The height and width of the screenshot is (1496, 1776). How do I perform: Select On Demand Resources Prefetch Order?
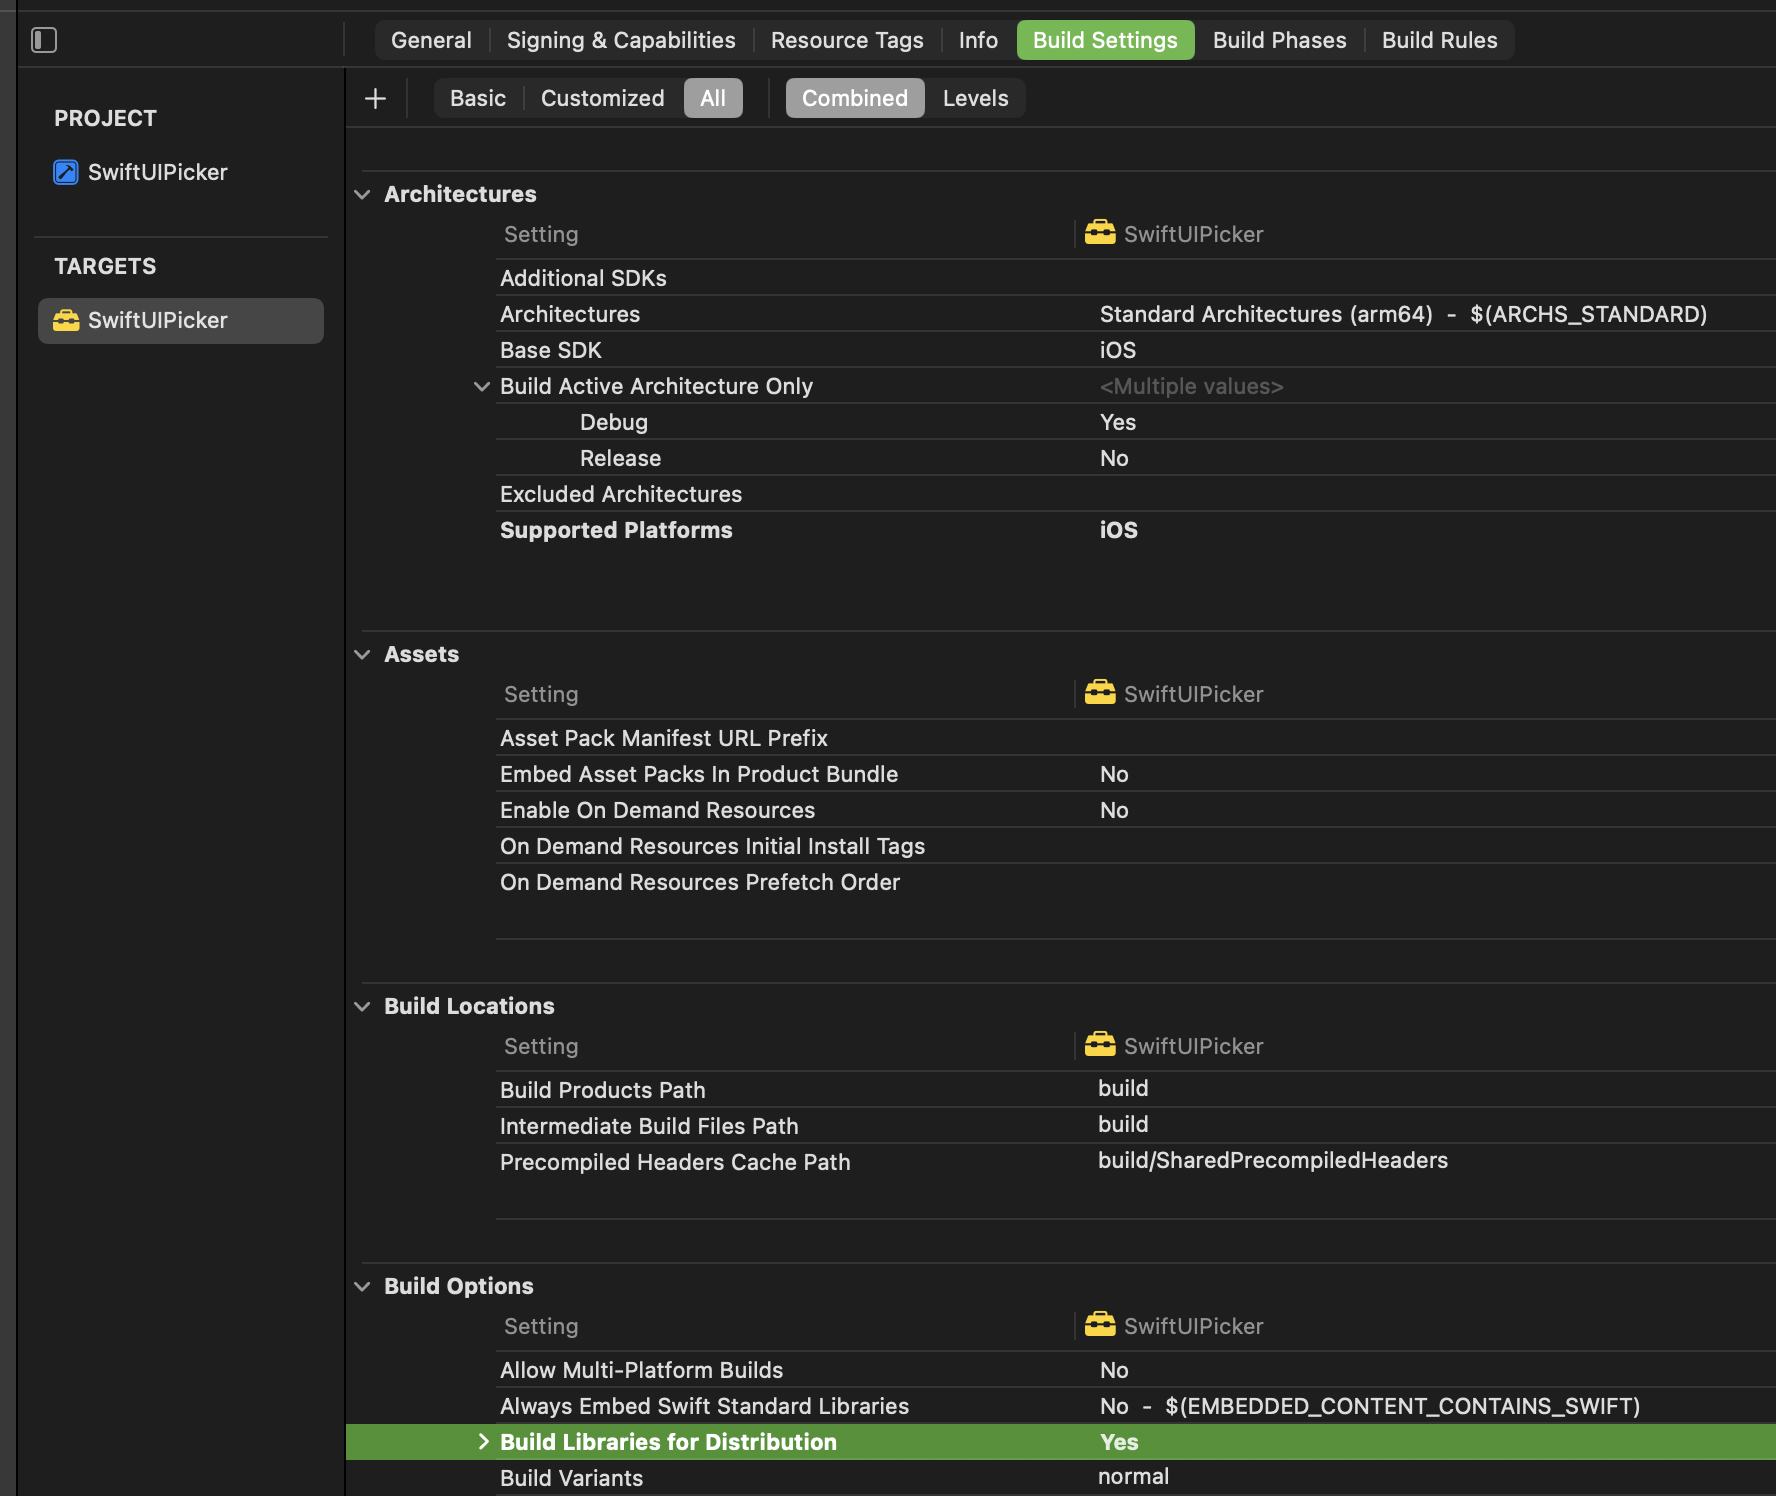tap(700, 882)
